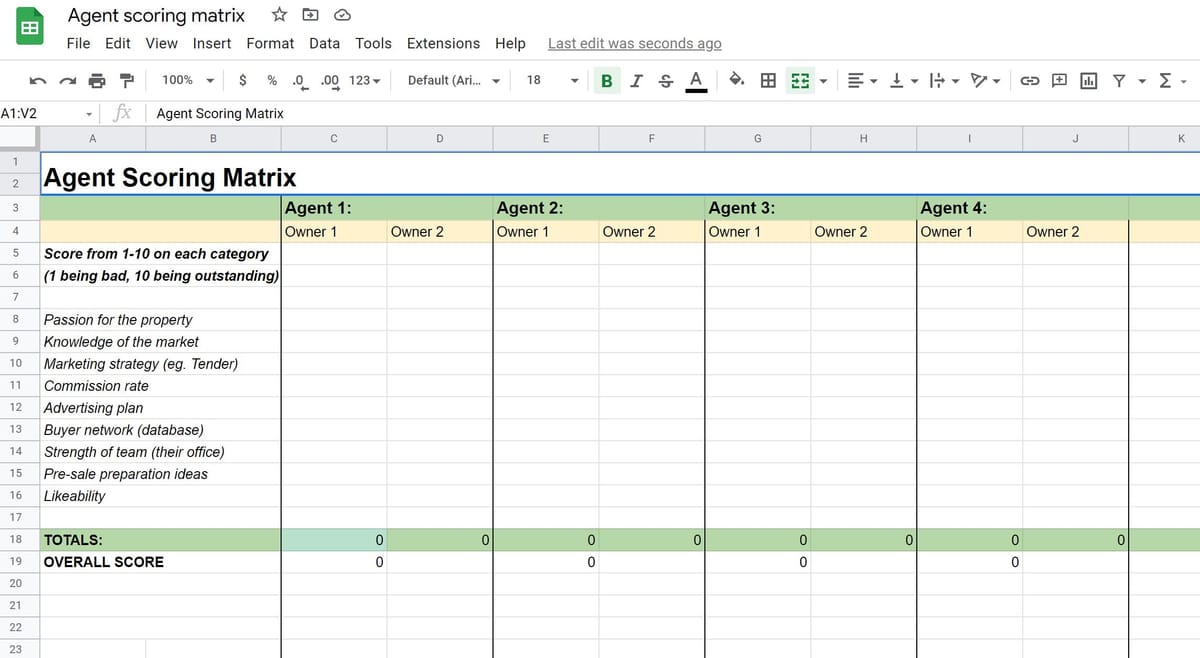Open the borders tool

(x=766, y=80)
